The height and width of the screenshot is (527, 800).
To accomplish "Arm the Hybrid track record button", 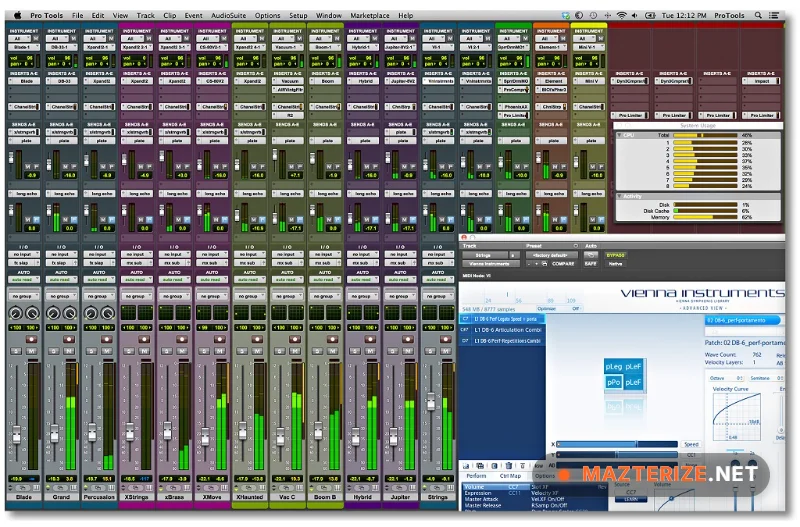I will click(370, 339).
